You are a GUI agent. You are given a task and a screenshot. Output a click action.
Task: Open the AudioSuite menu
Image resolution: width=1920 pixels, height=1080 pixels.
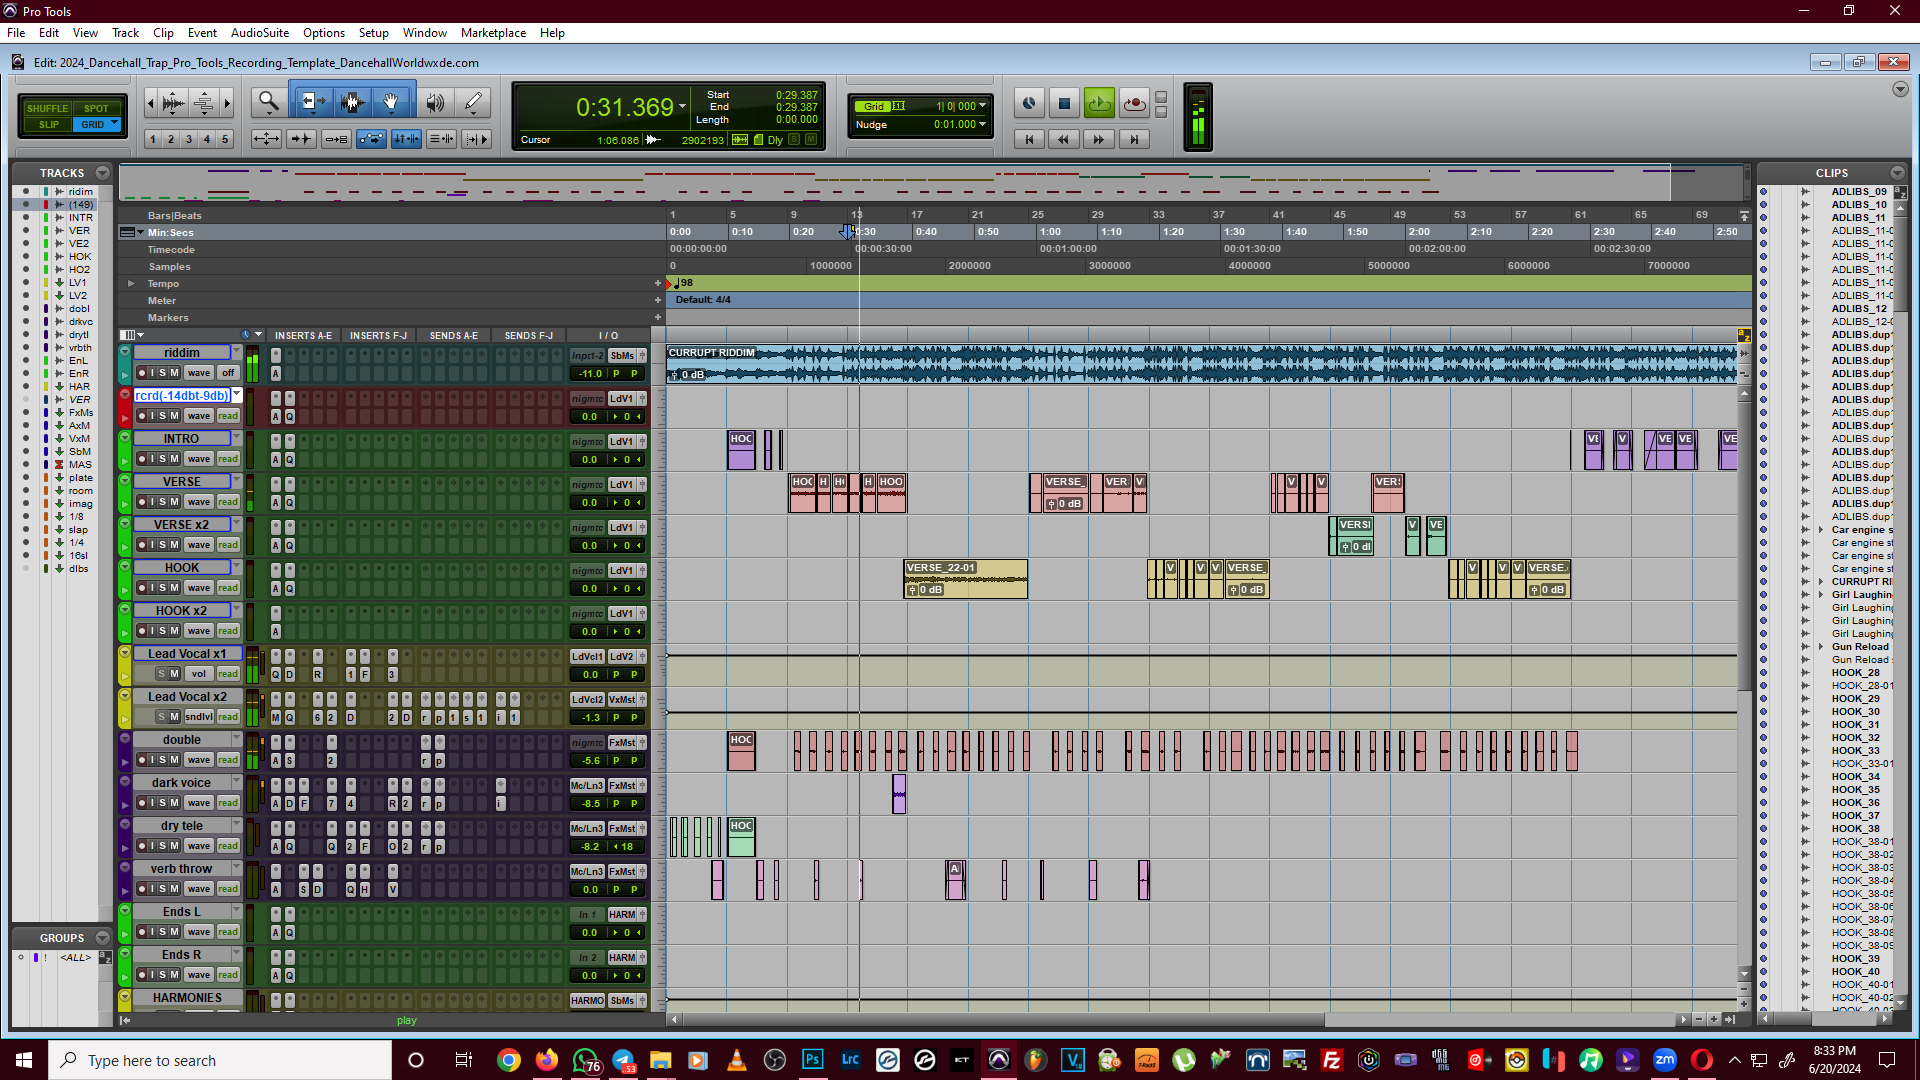259,33
